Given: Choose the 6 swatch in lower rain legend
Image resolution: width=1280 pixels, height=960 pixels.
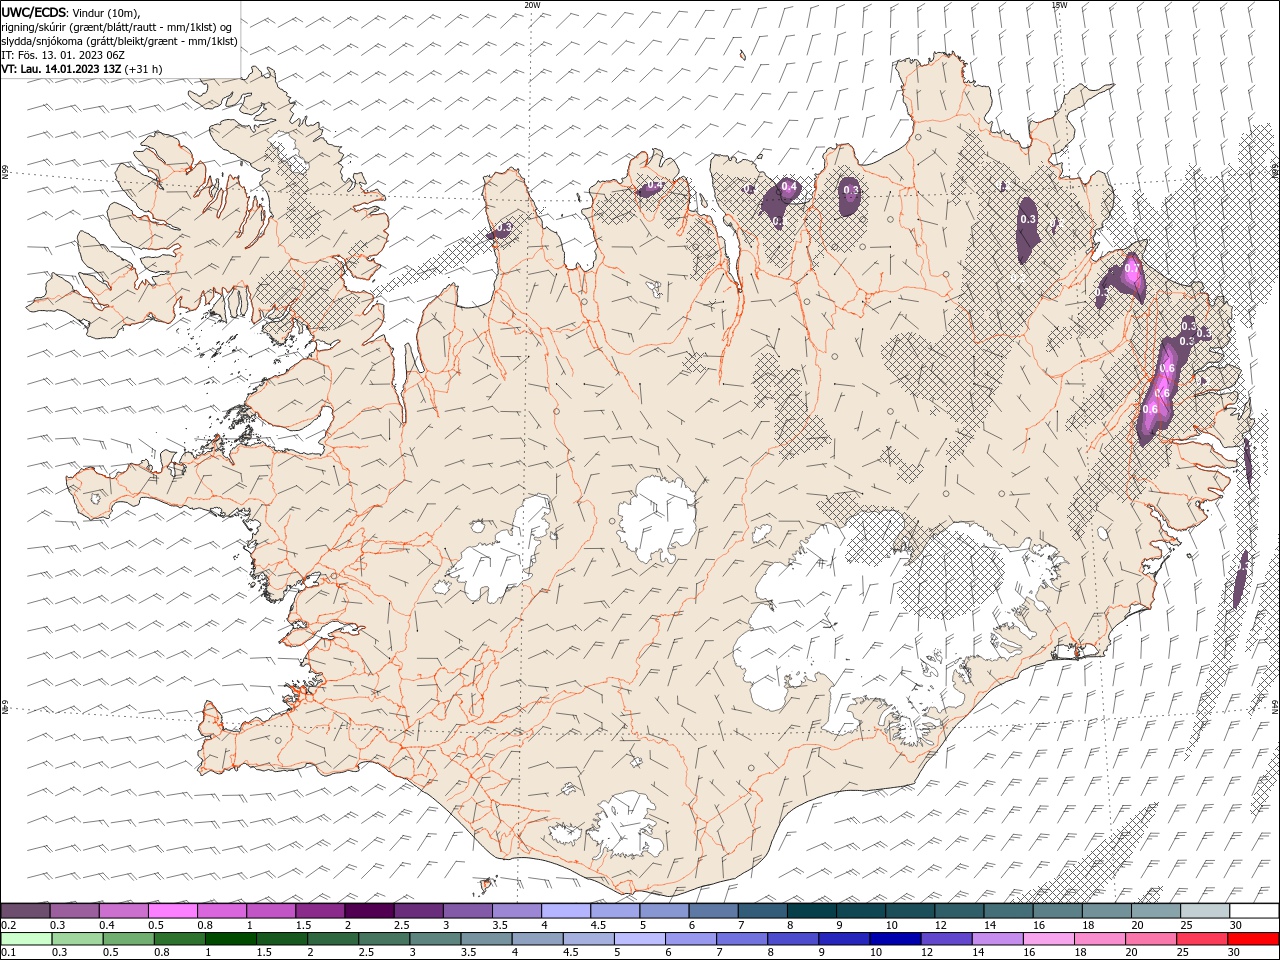Looking at the screenshot, I should [x=690, y=938].
